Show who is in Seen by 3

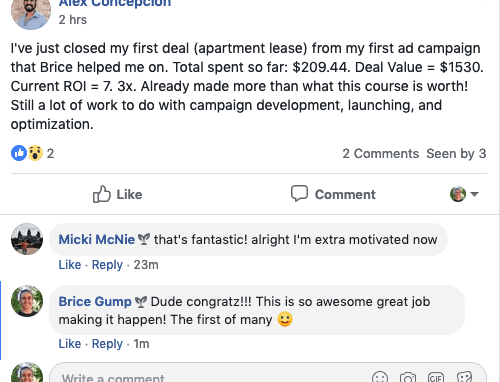pos(456,154)
